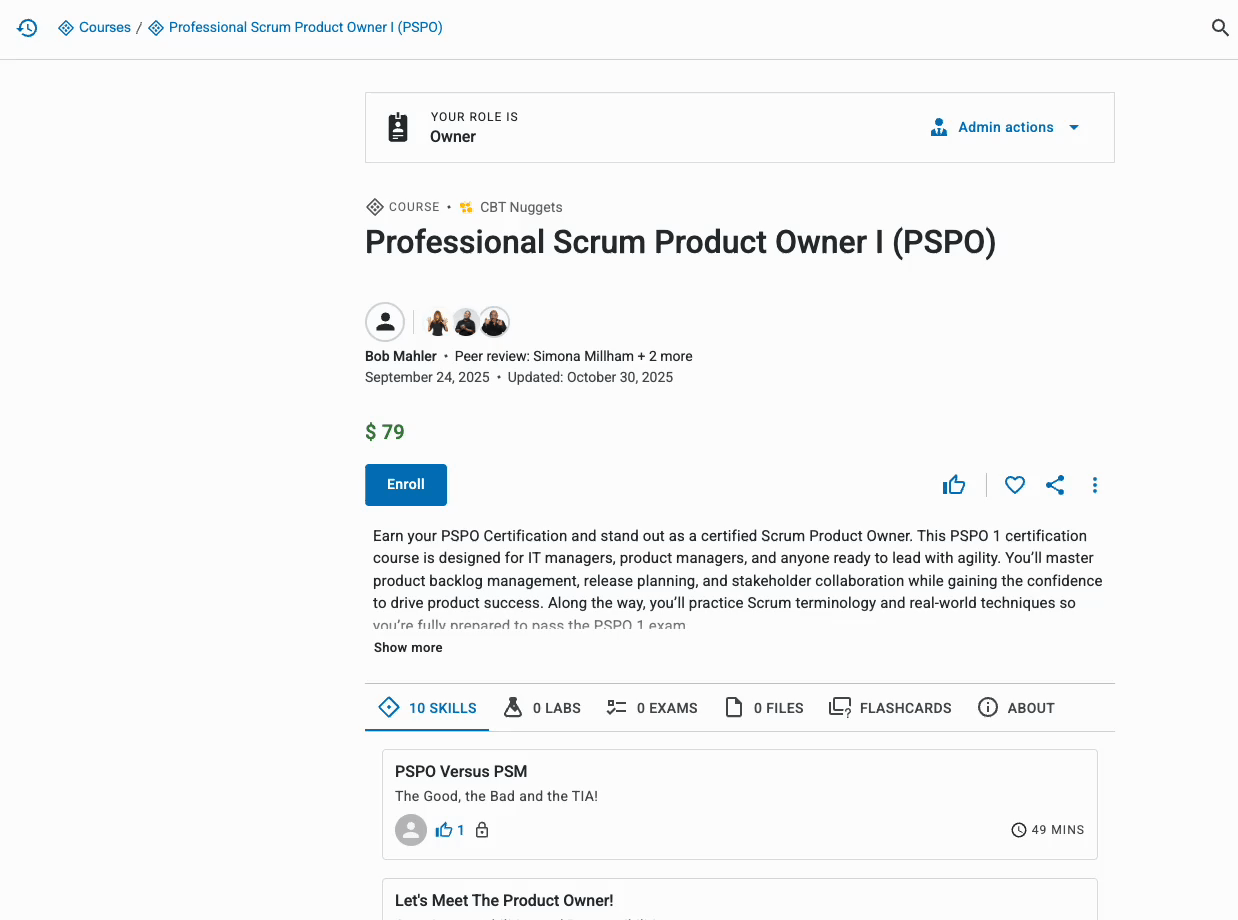Viewport: 1238px width, 920px height.
Task: Click Bob Mahler's author avatar
Action: [x=385, y=322]
